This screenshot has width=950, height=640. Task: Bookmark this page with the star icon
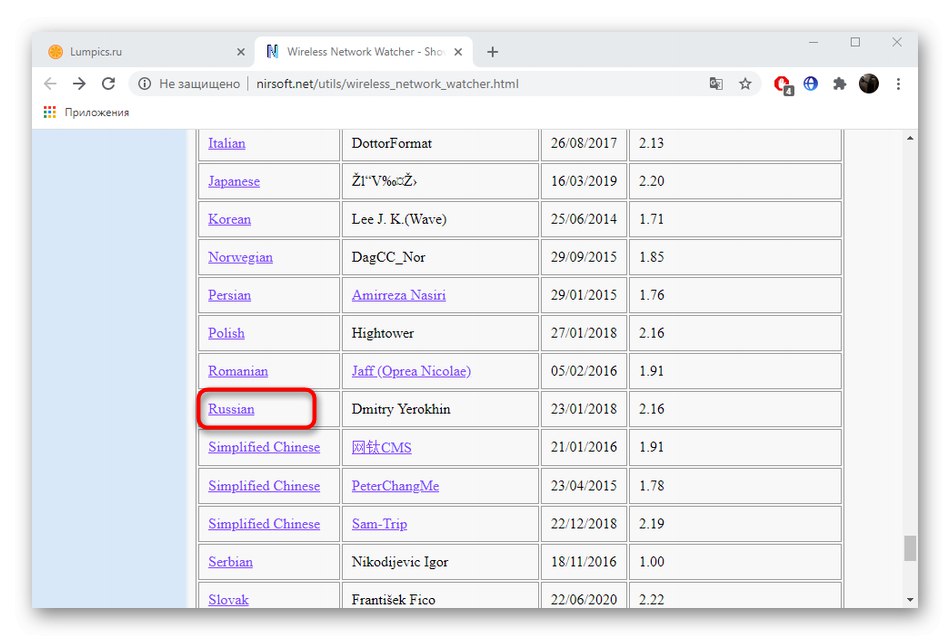pyautogui.click(x=746, y=84)
